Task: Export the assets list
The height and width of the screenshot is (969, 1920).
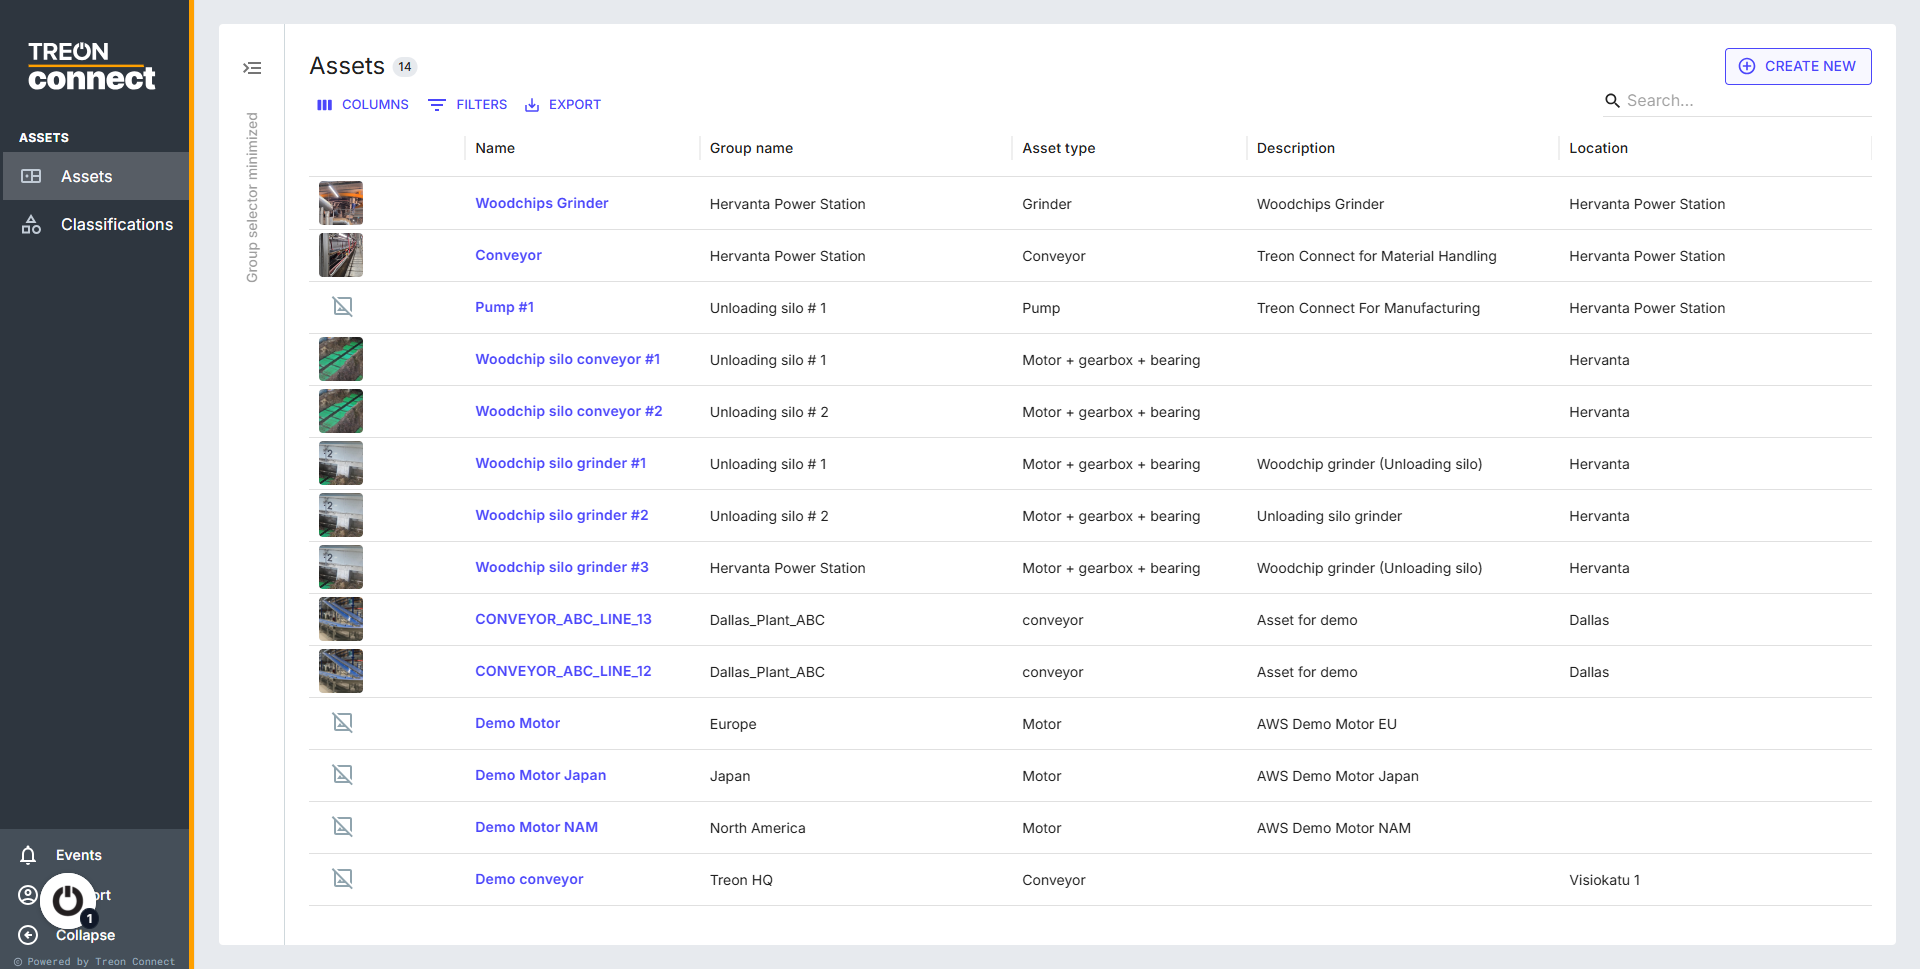Action: (x=563, y=105)
